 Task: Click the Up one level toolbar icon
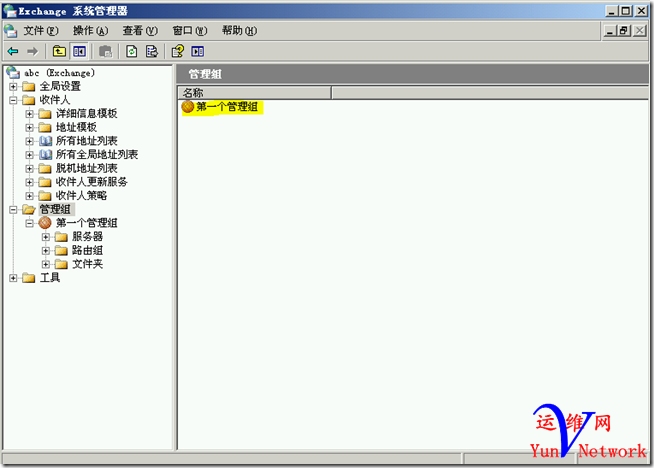tap(59, 51)
